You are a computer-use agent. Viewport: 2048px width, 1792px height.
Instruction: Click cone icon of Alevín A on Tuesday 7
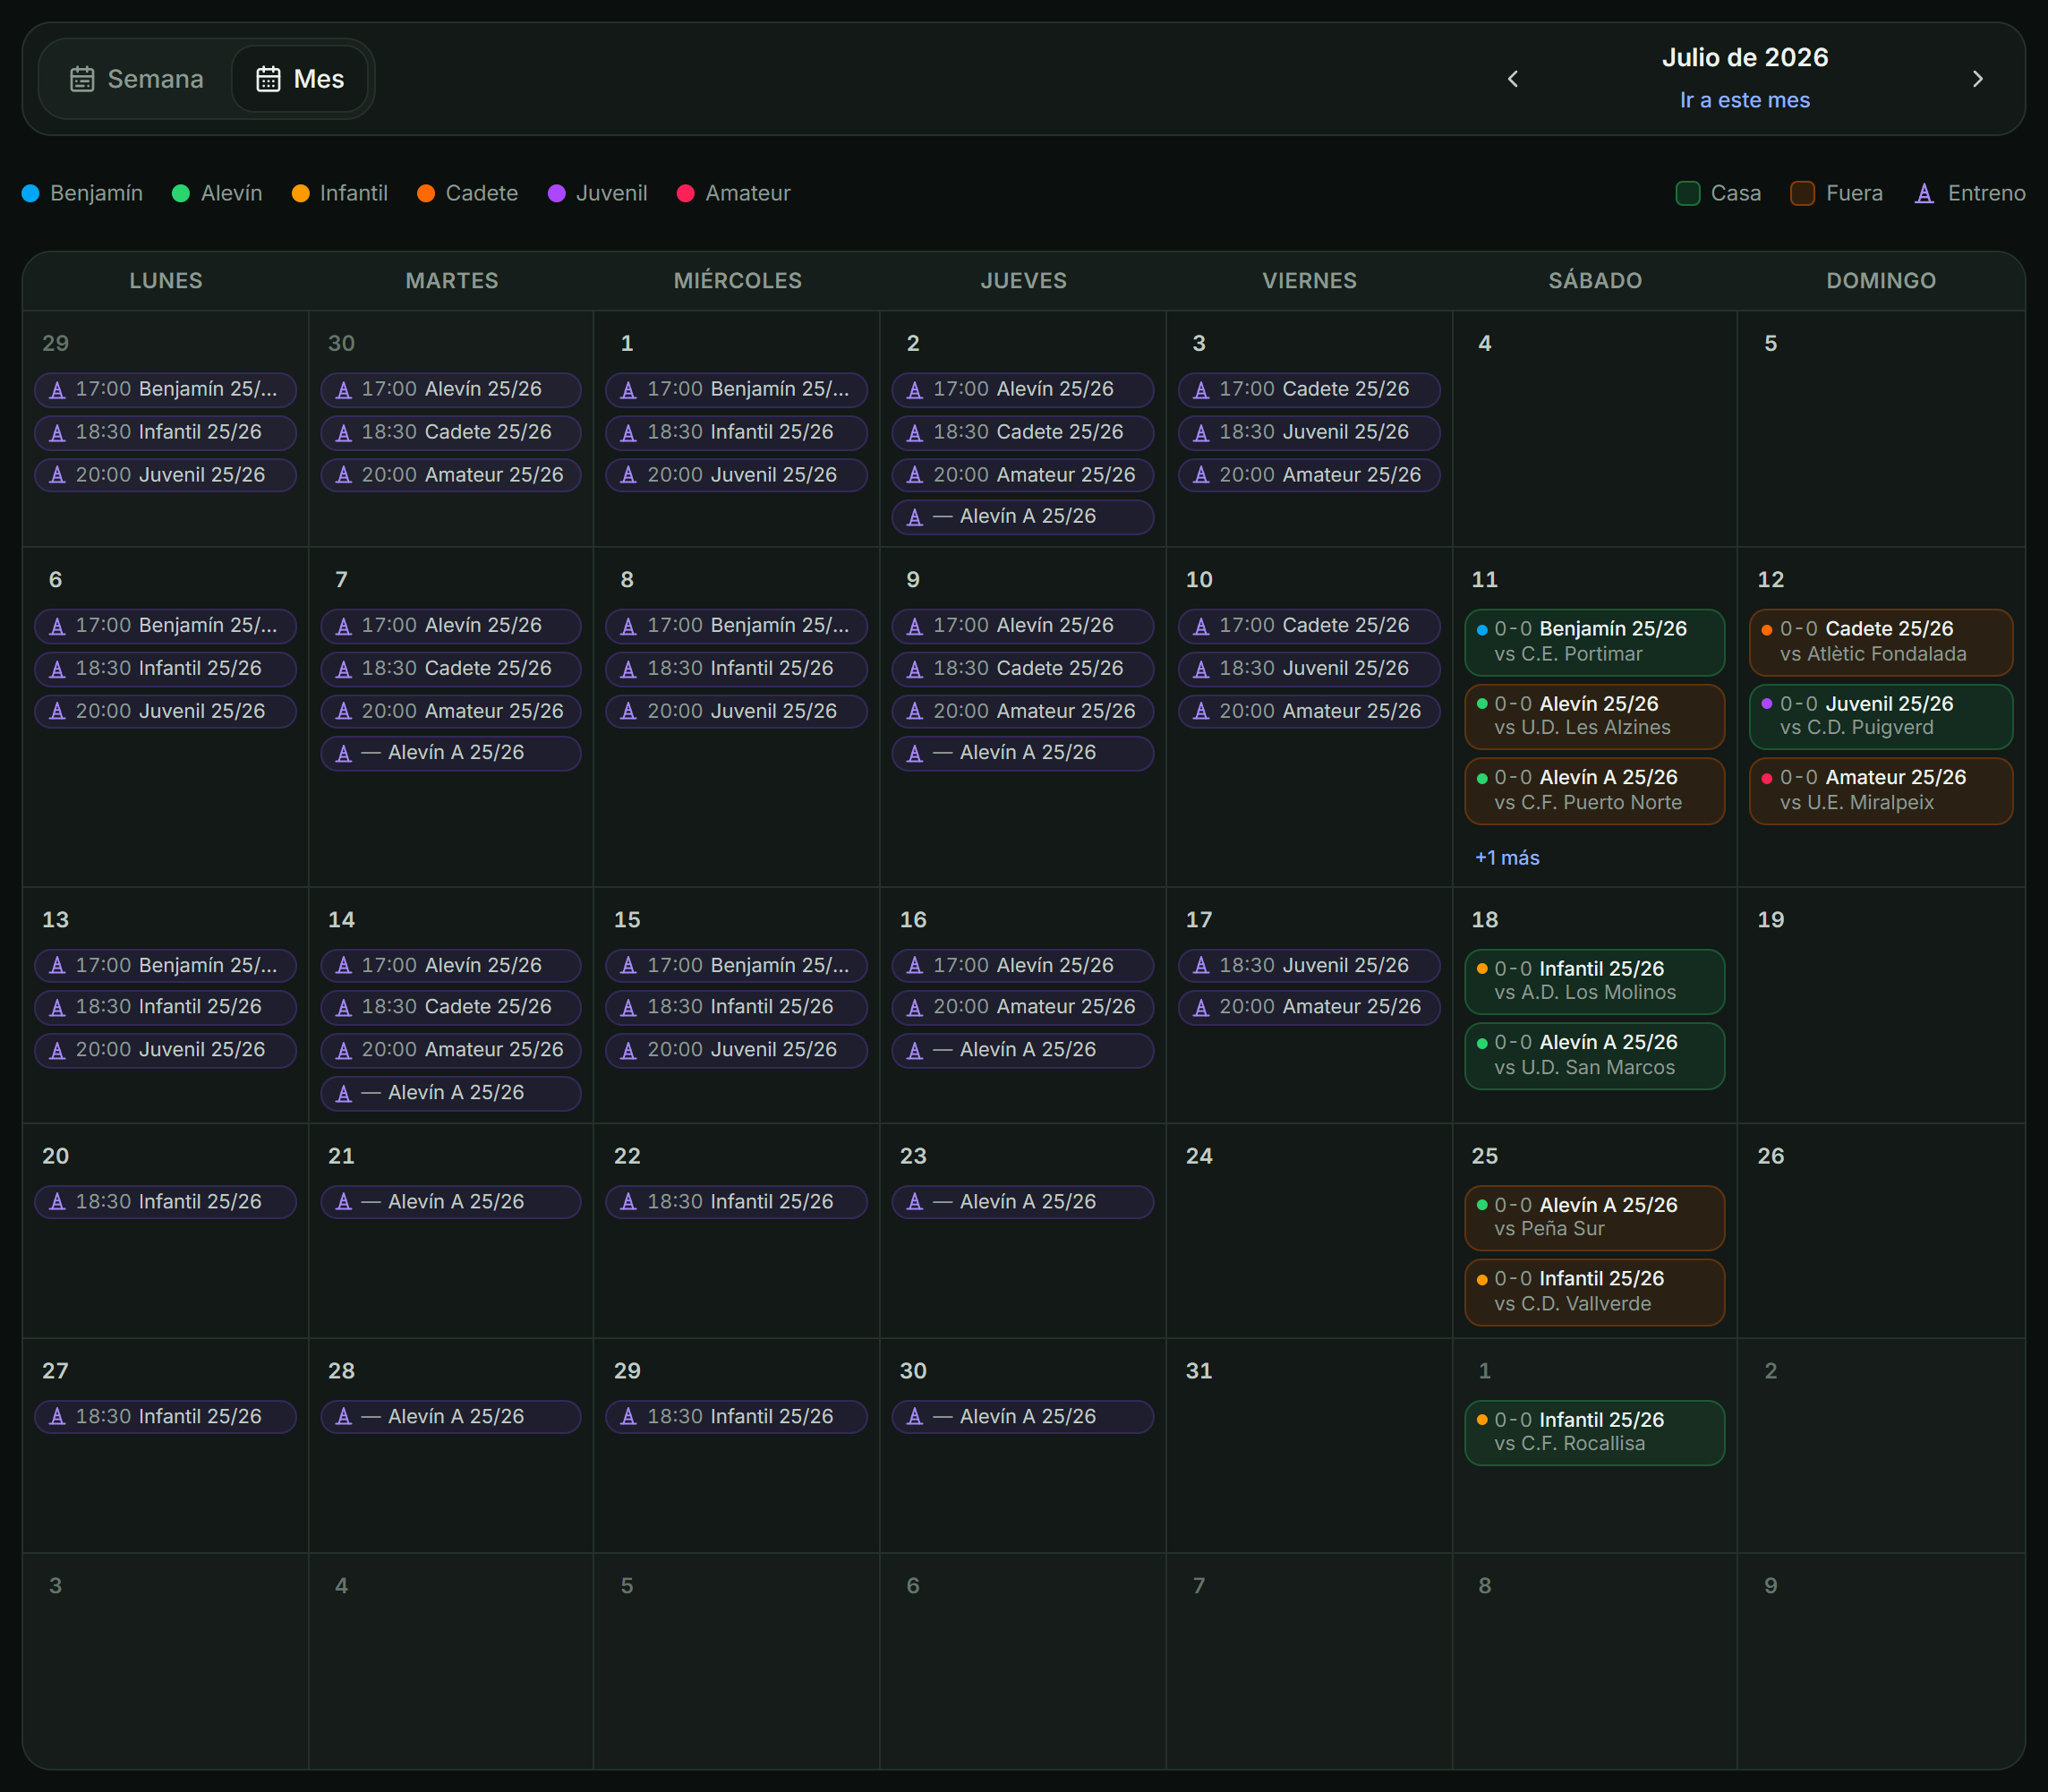coord(344,753)
